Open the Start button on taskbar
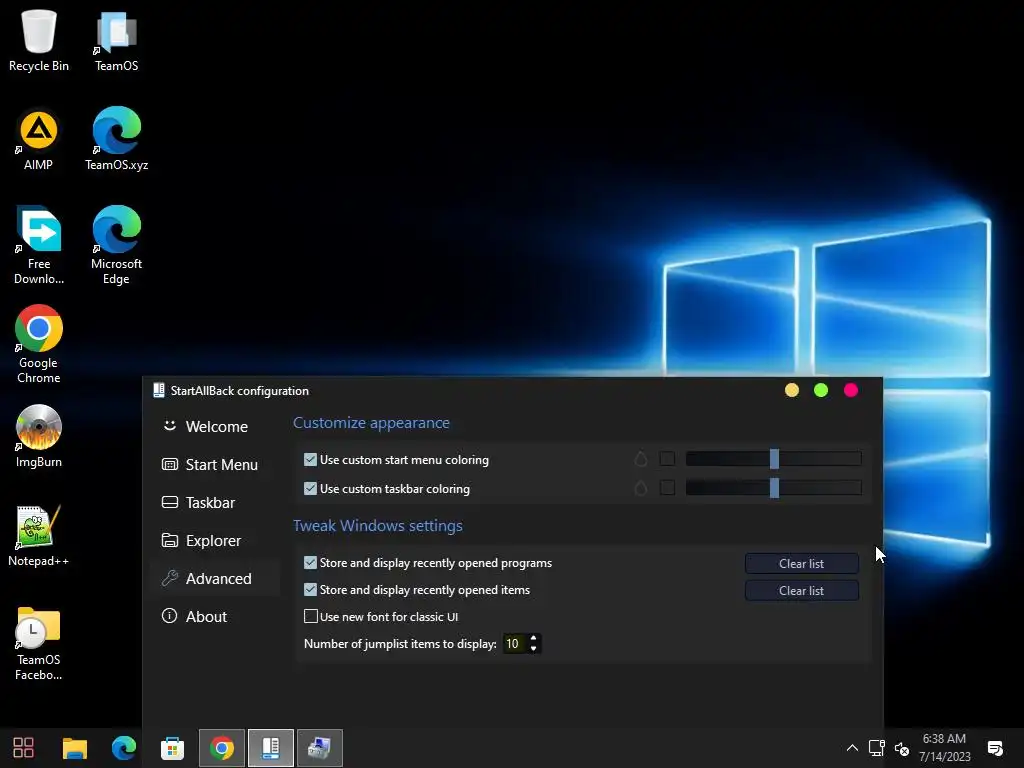The width and height of the screenshot is (1024, 768). pyautogui.click(x=24, y=748)
